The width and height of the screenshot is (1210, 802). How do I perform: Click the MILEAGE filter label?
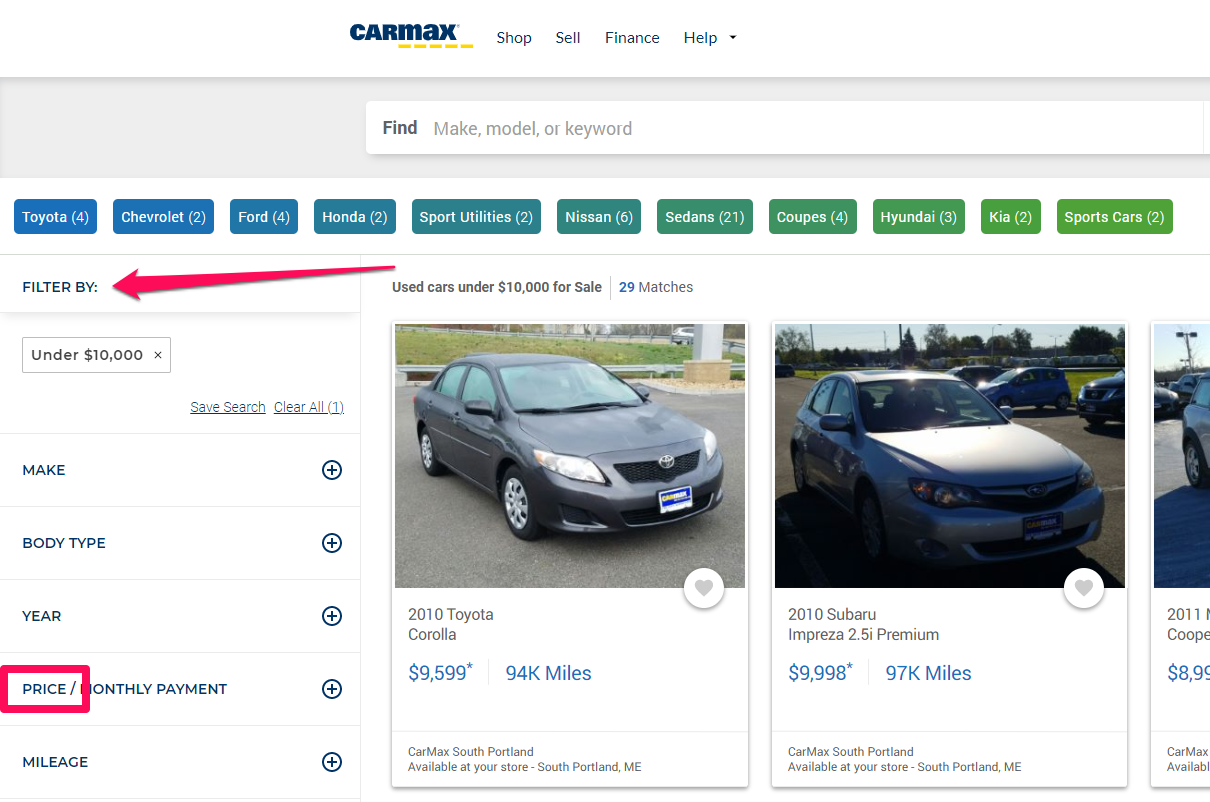(x=55, y=762)
